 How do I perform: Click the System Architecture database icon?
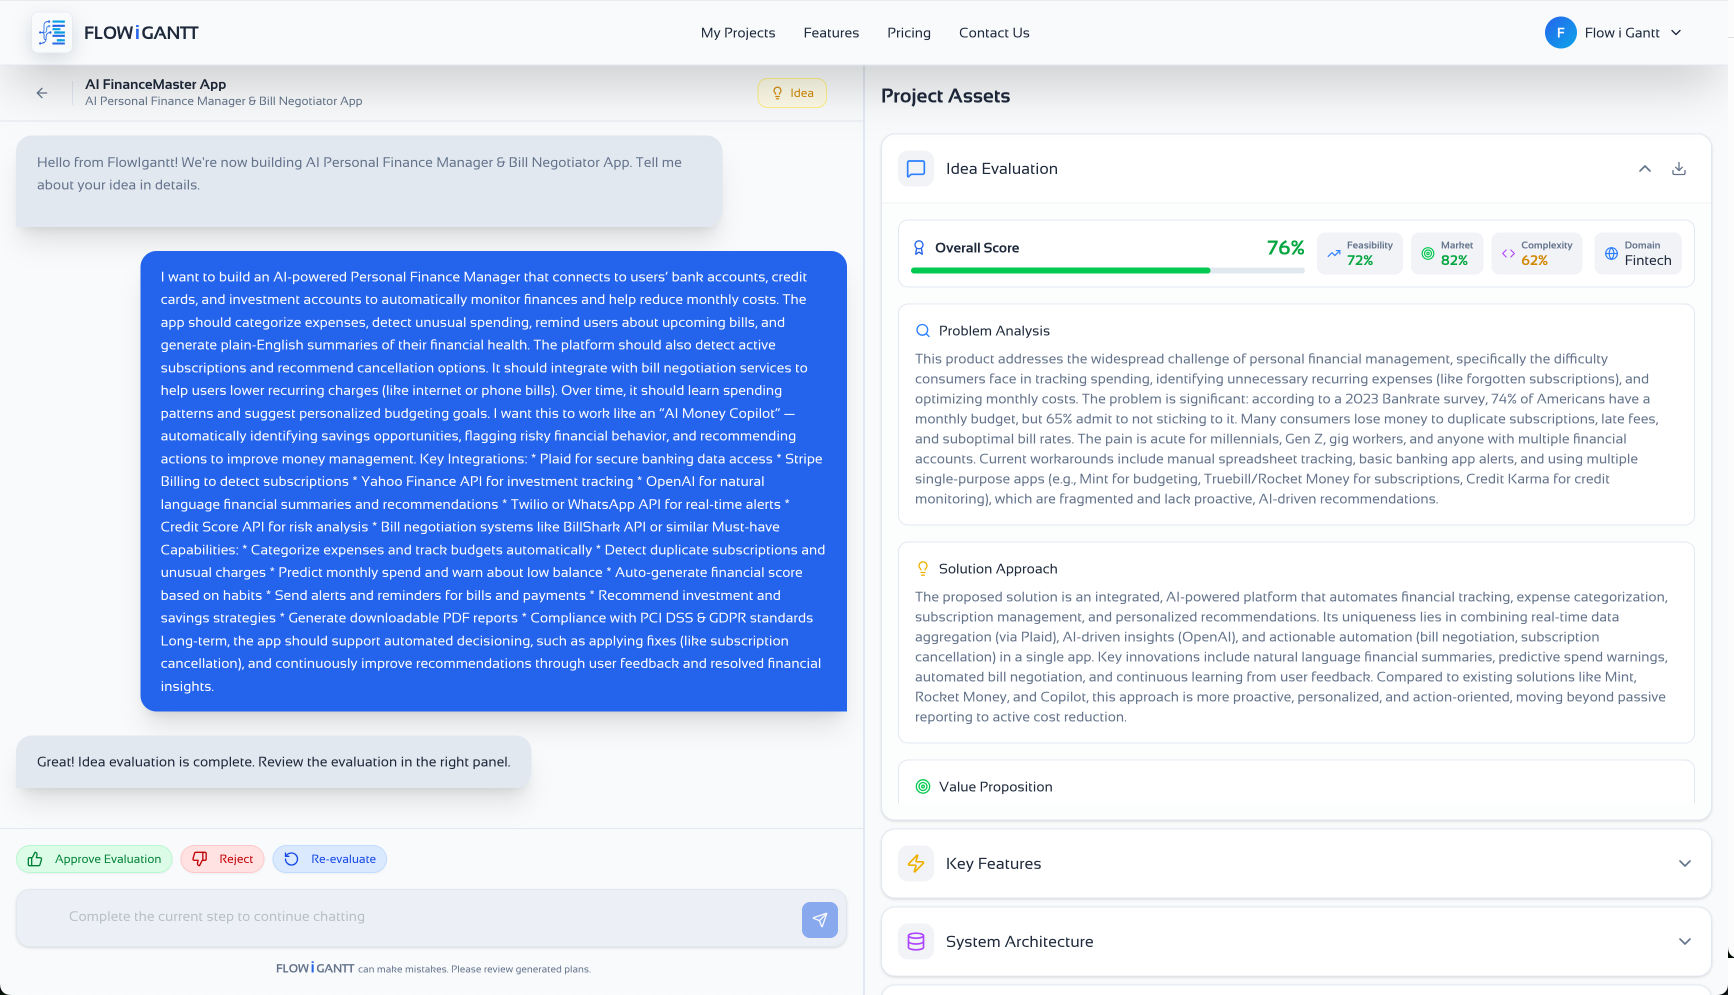(915, 942)
